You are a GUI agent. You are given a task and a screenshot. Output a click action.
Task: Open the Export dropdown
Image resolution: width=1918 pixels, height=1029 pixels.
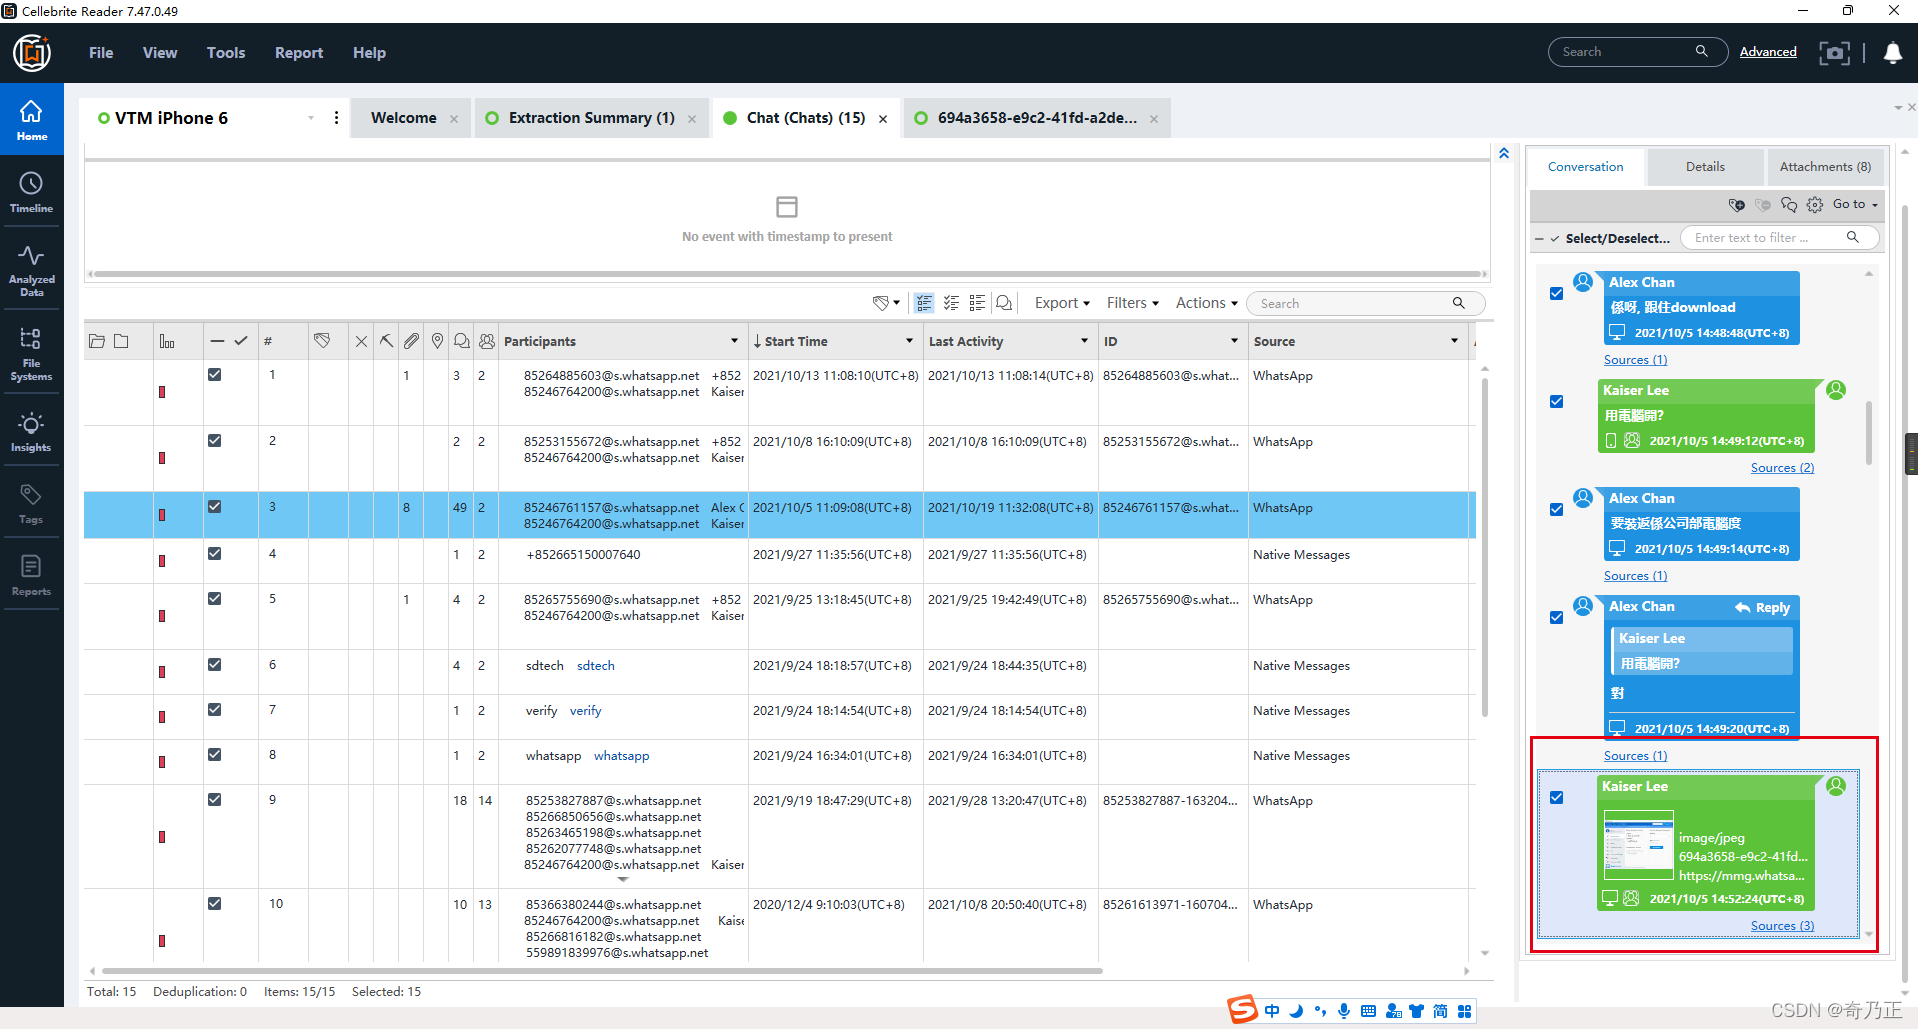[1062, 303]
